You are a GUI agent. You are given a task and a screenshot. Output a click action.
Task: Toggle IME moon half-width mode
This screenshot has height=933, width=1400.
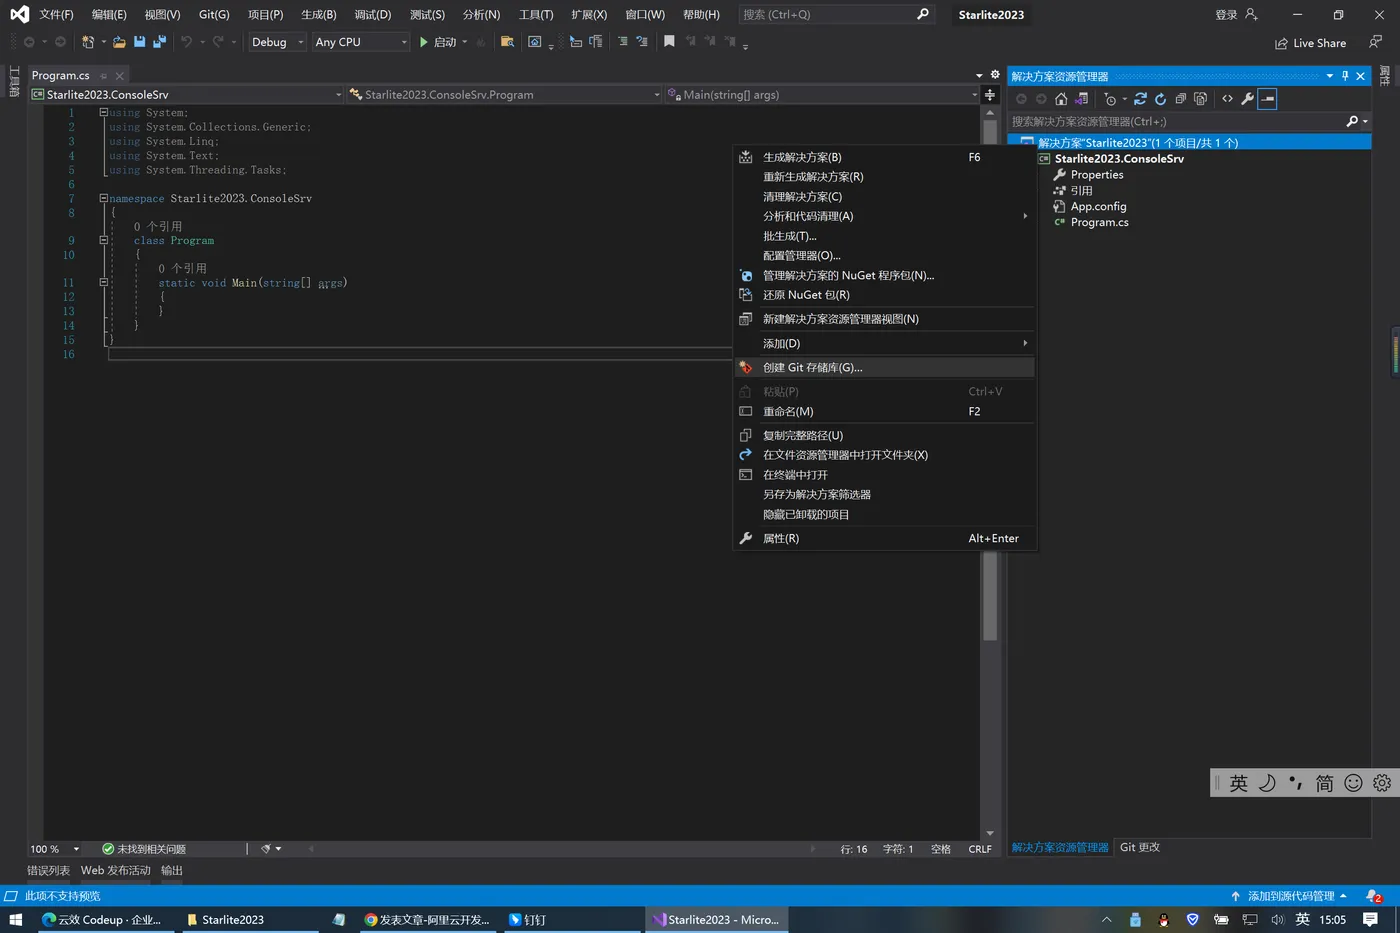1267,783
